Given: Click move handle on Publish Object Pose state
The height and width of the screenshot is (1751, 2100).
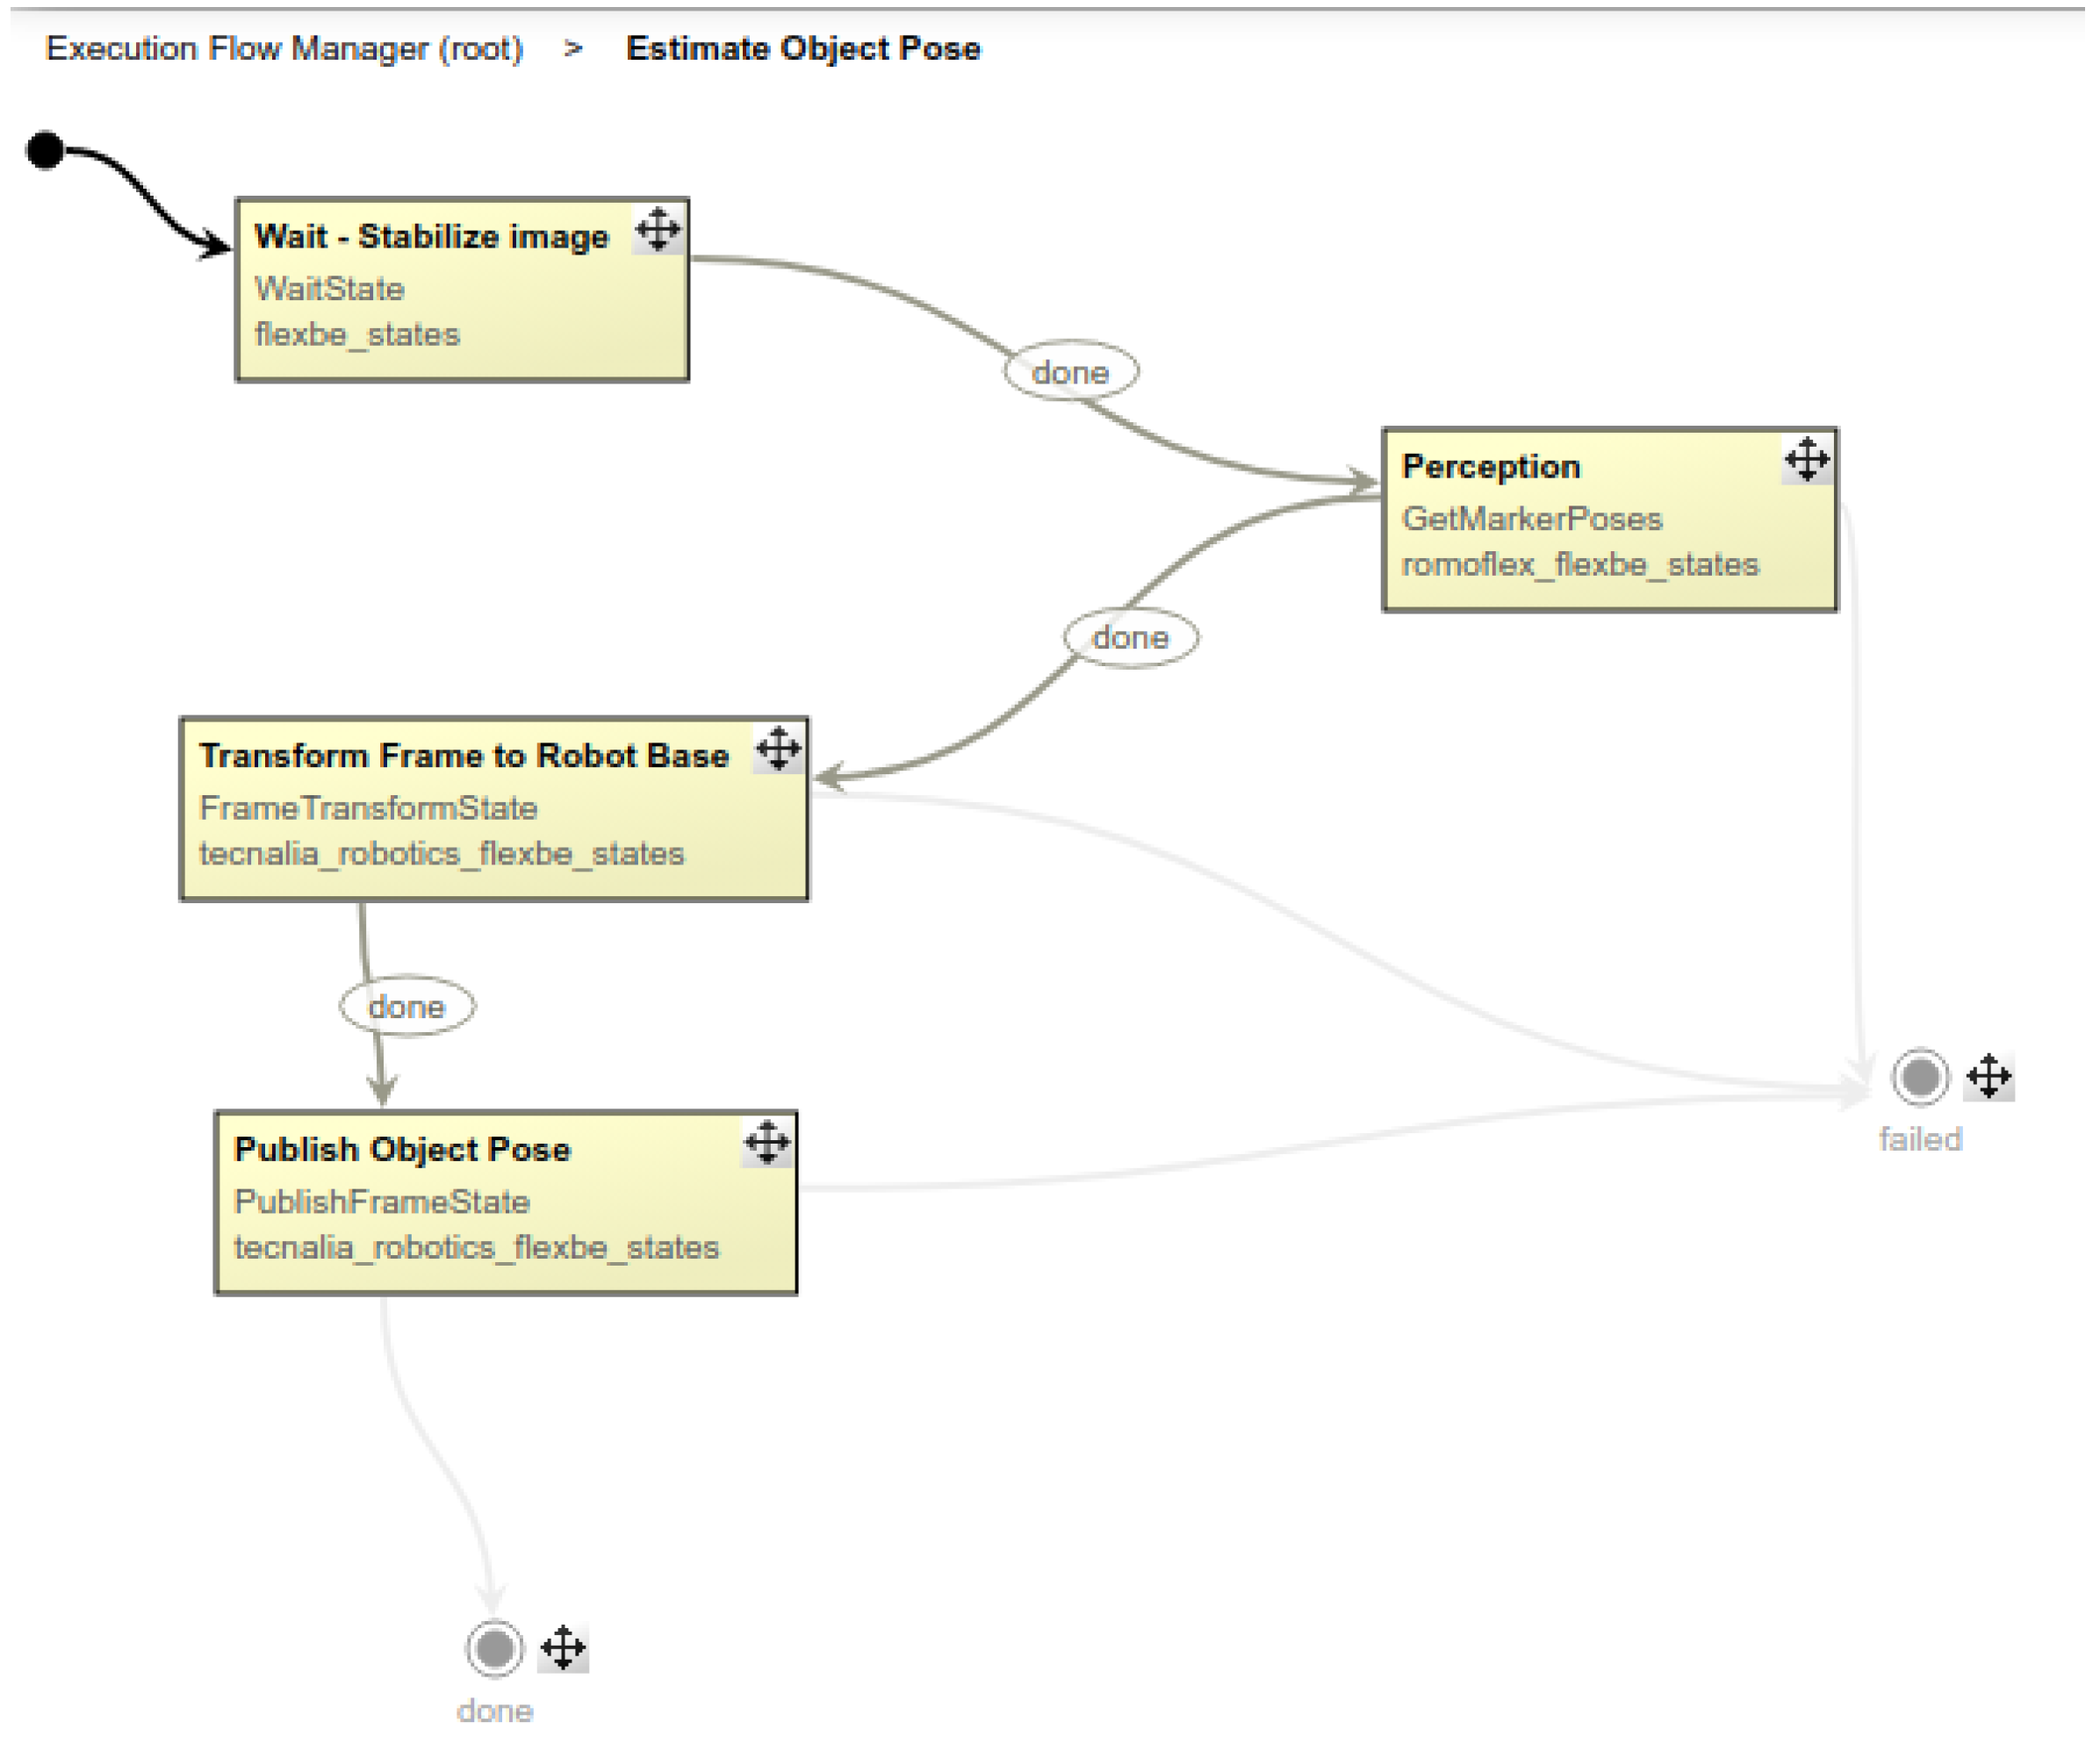Looking at the screenshot, I should point(767,1143).
